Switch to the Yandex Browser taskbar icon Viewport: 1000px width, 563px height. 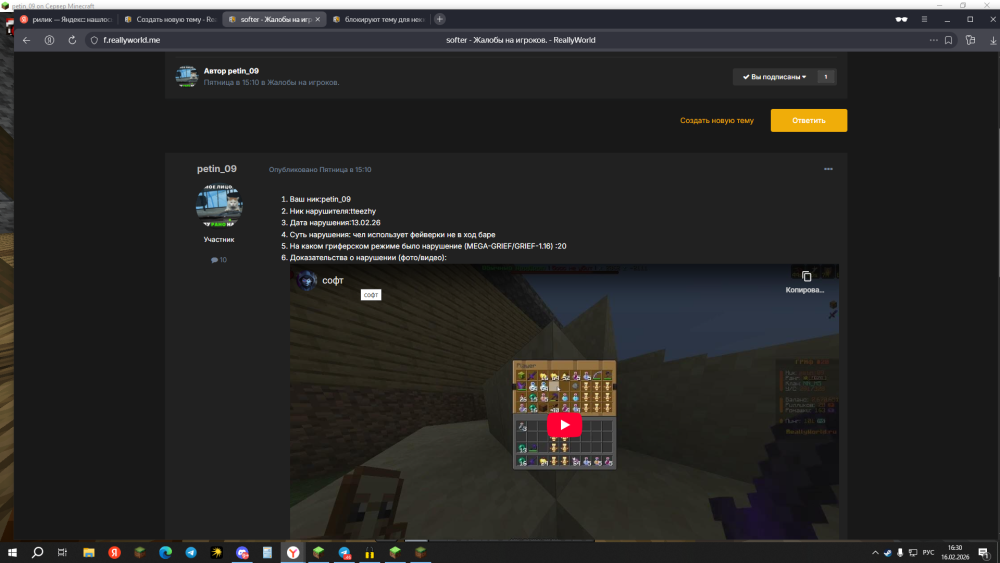click(x=293, y=553)
